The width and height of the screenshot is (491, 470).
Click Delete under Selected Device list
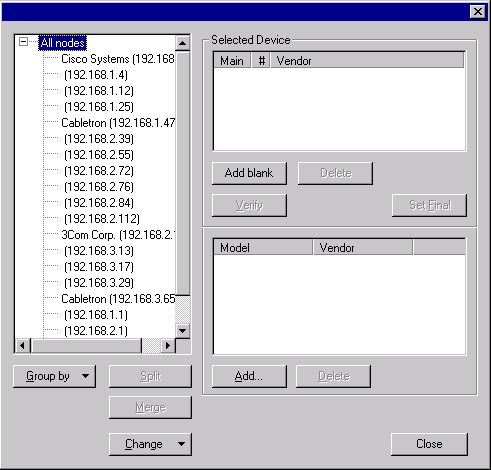pos(335,173)
